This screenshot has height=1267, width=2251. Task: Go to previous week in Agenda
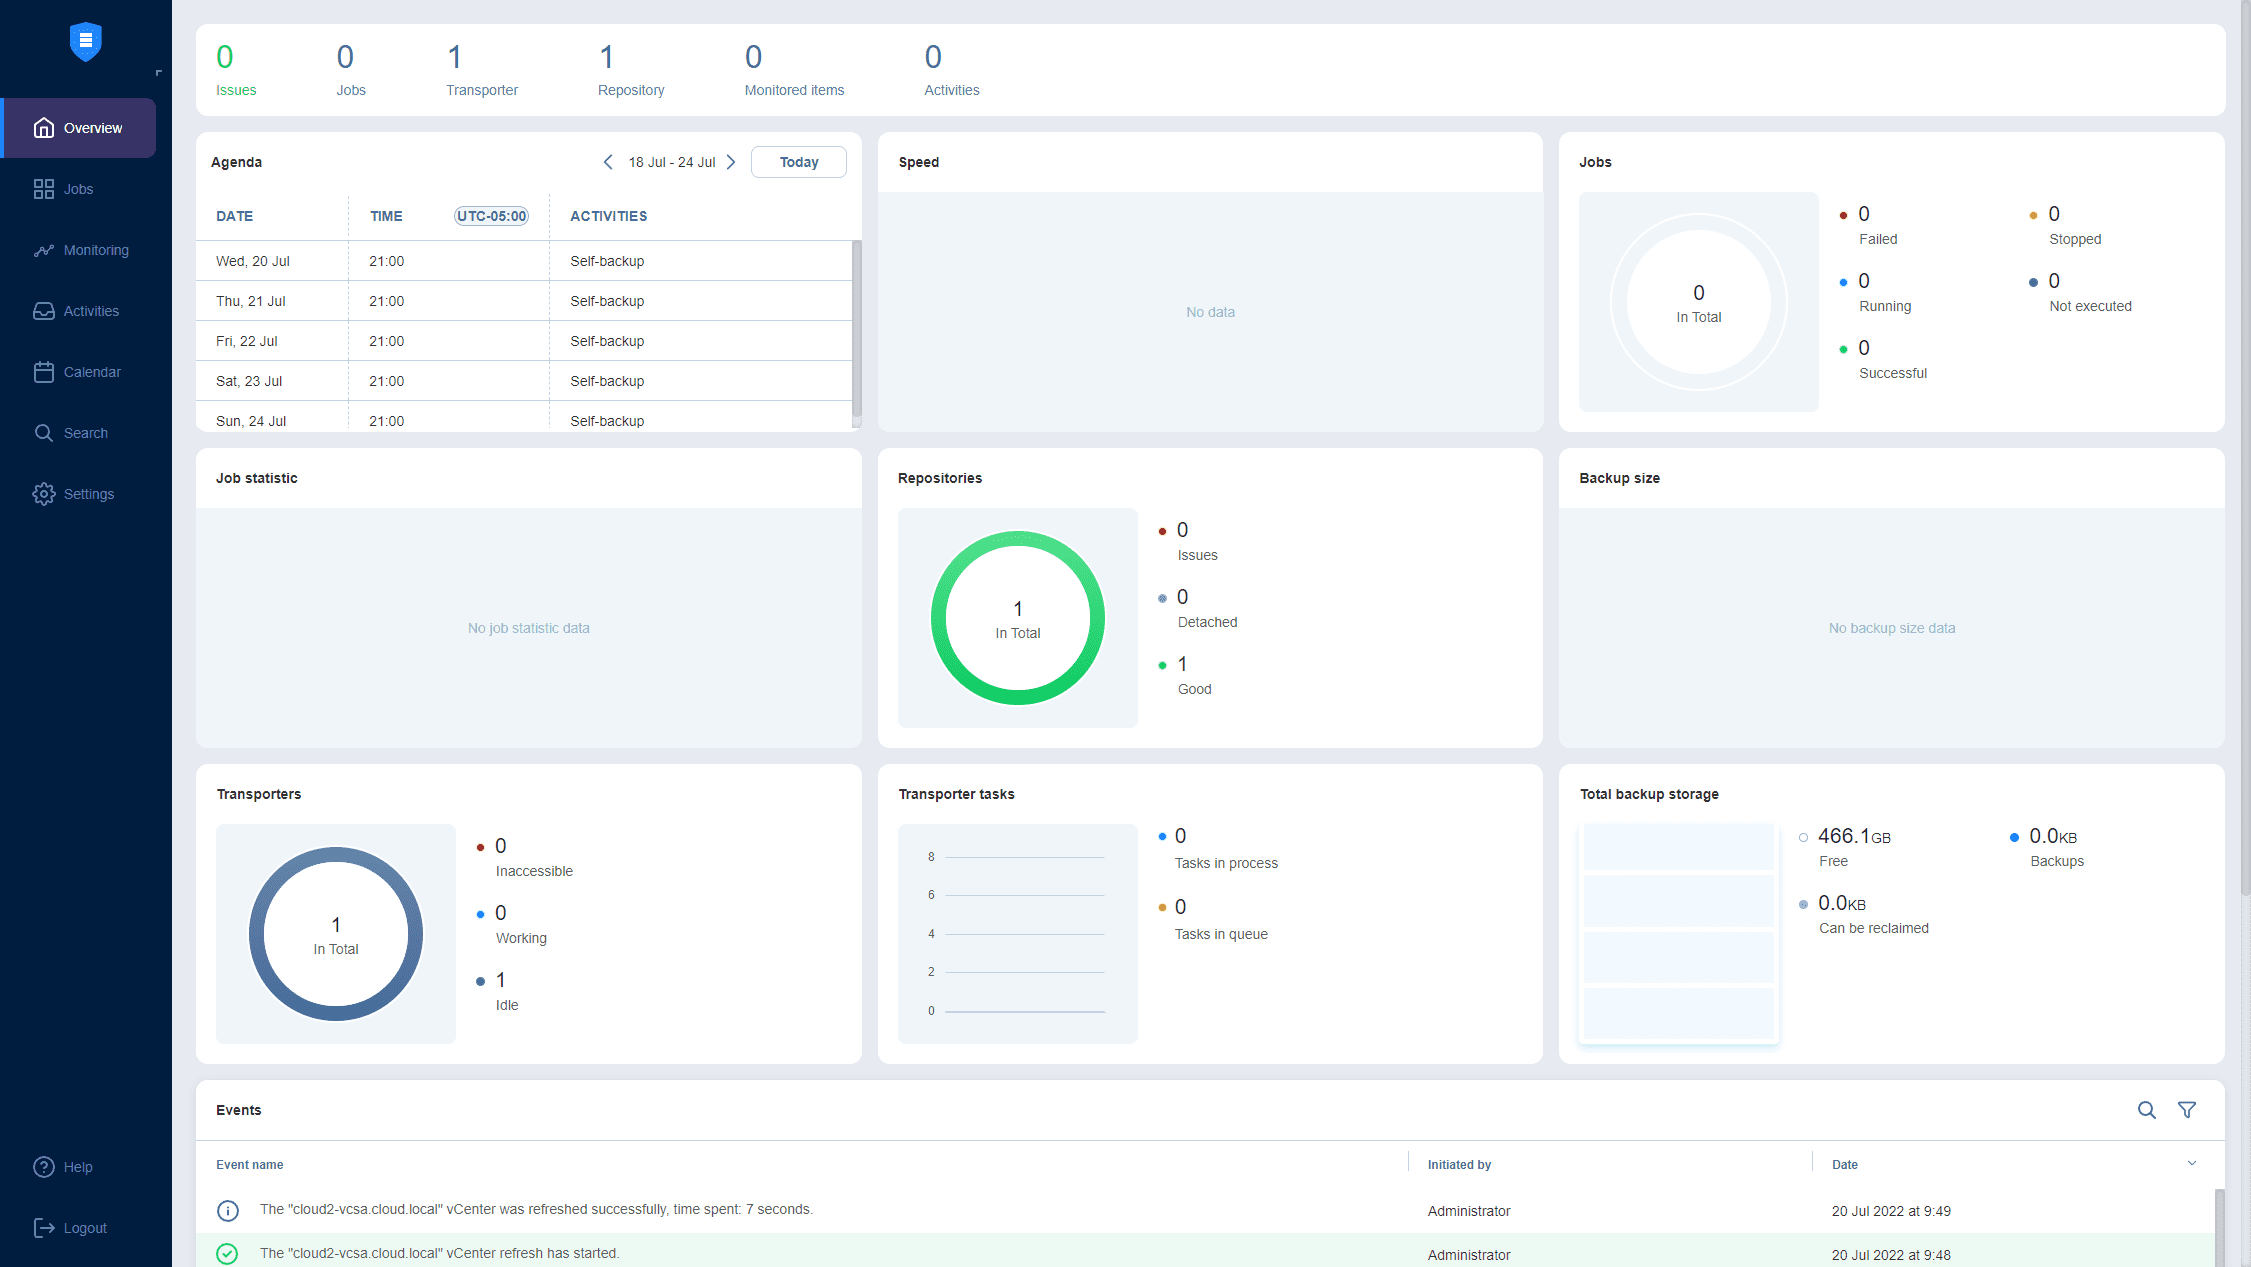[x=608, y=162]
